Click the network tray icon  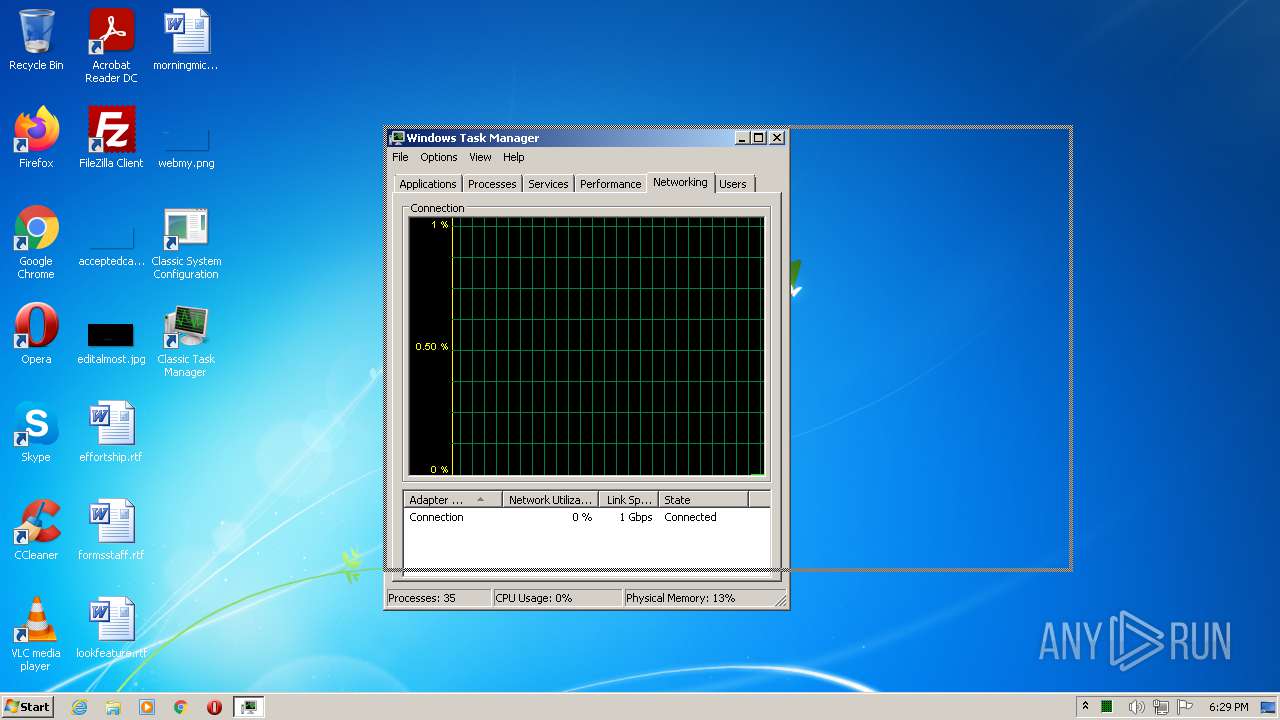[x=1161, y=707]
